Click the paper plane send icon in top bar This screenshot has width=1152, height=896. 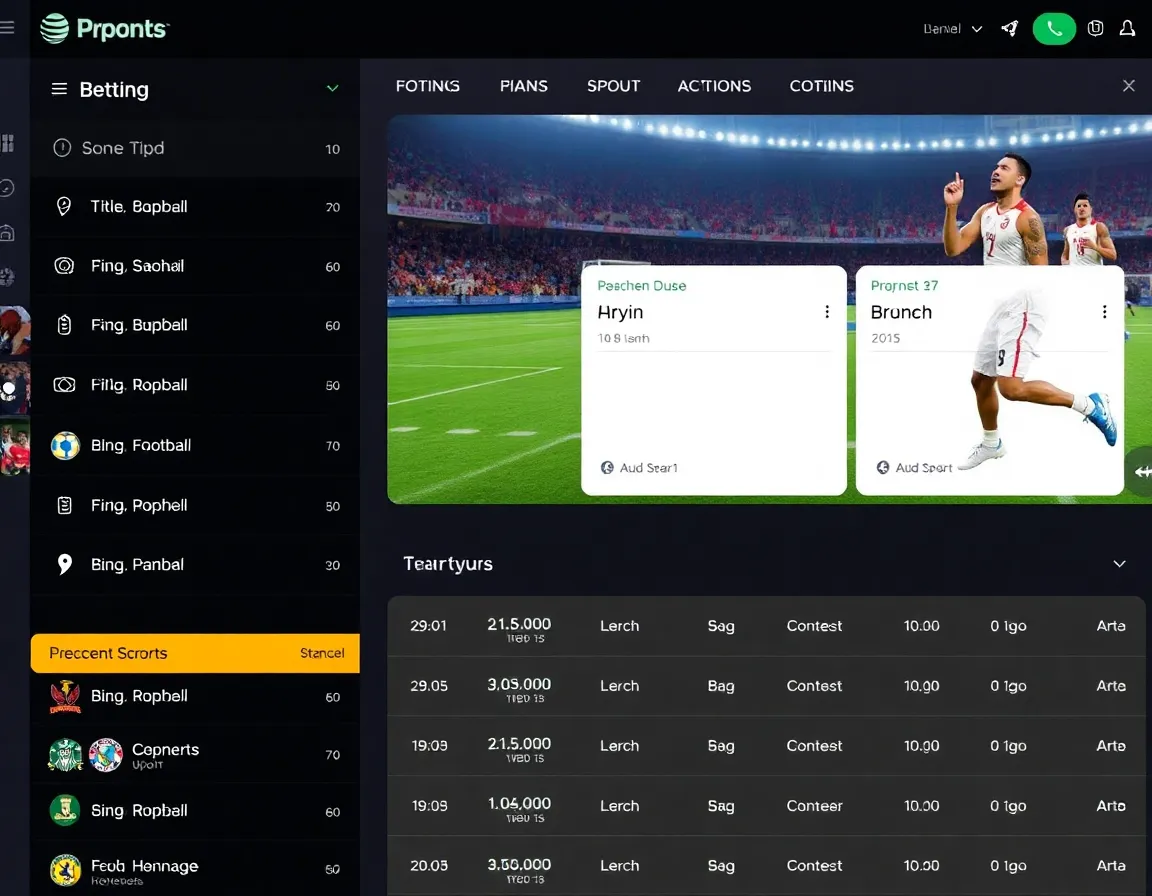1008,28
